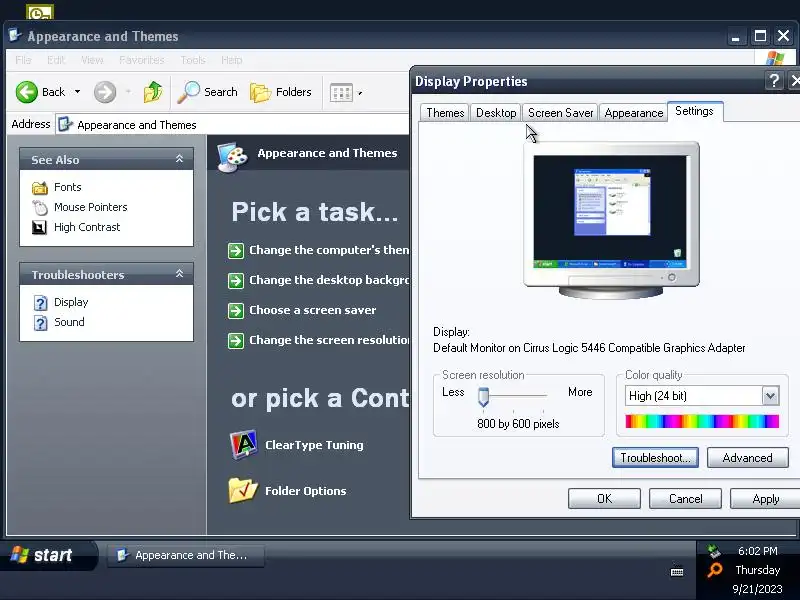
Task: Click the address bar Appearance and Themes icon
Action: (x=64, y=124)
